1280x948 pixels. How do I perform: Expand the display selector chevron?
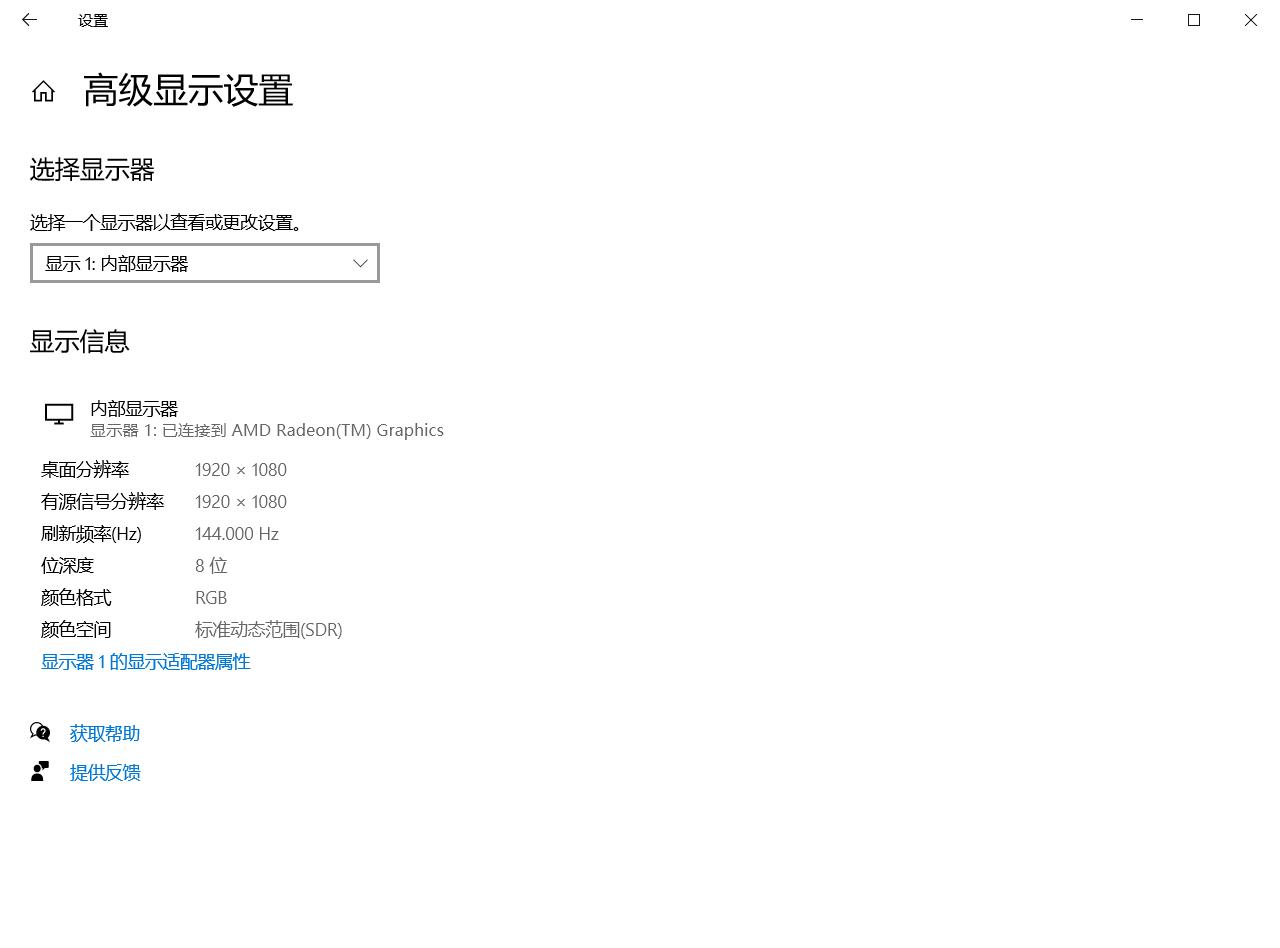pos(360,263)
